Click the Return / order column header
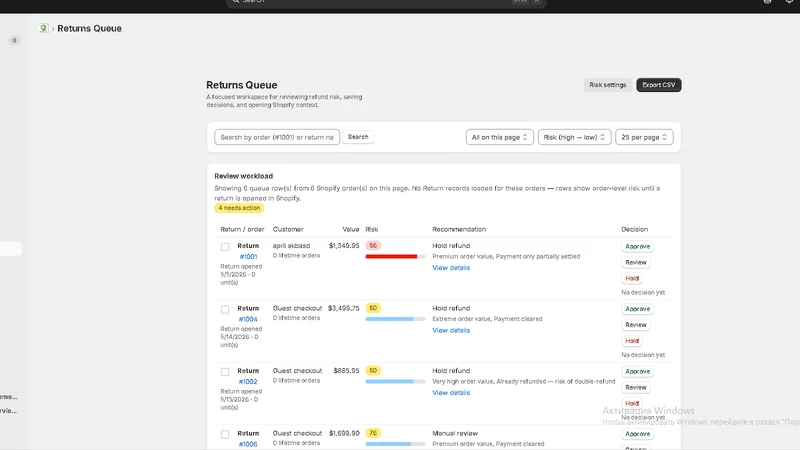This screenshot has width=800, height=450. pyautogui.click(x=242, y=230)
